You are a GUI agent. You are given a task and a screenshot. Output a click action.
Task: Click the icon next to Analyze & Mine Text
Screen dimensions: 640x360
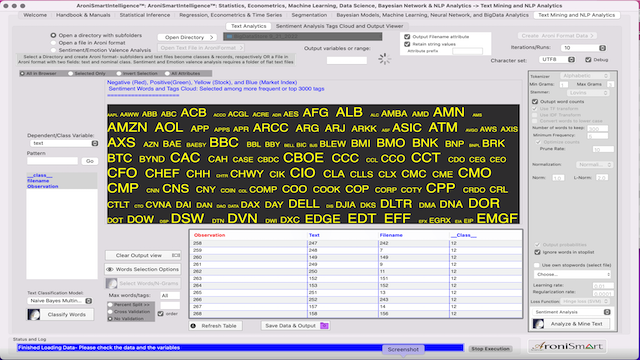(x=538, y=324)
